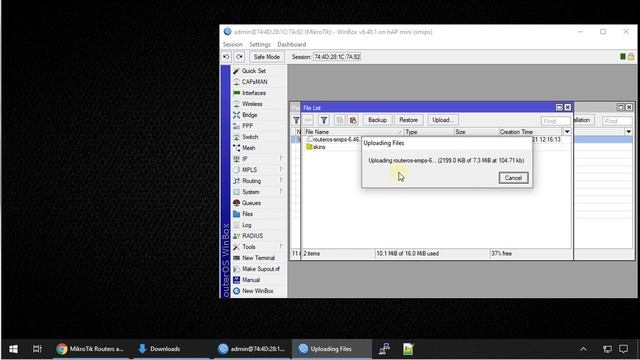The width and height of the screenshot is (640, 360).
Task: Show hidden system tray icons
Action: (x=583, y=349)
